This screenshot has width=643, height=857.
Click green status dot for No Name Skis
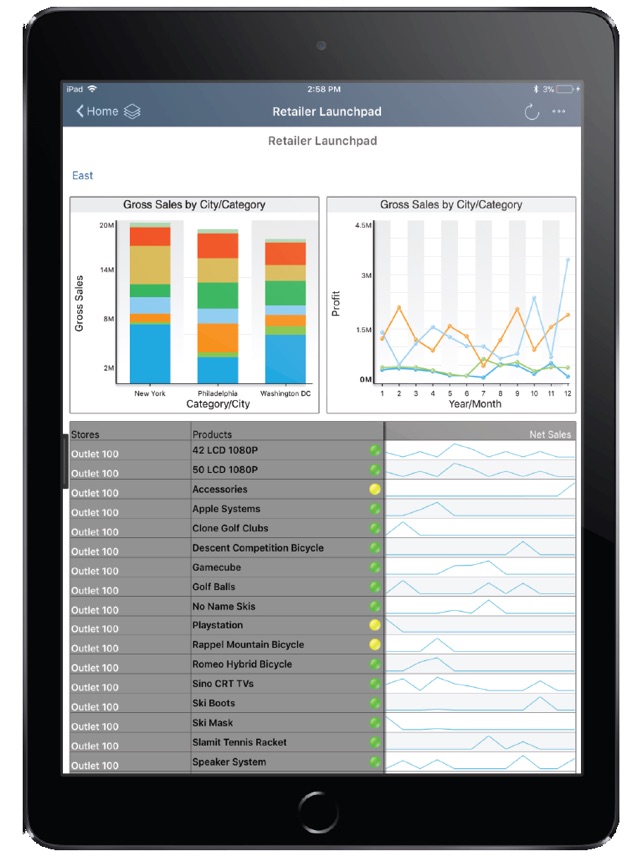coord(375,606)
